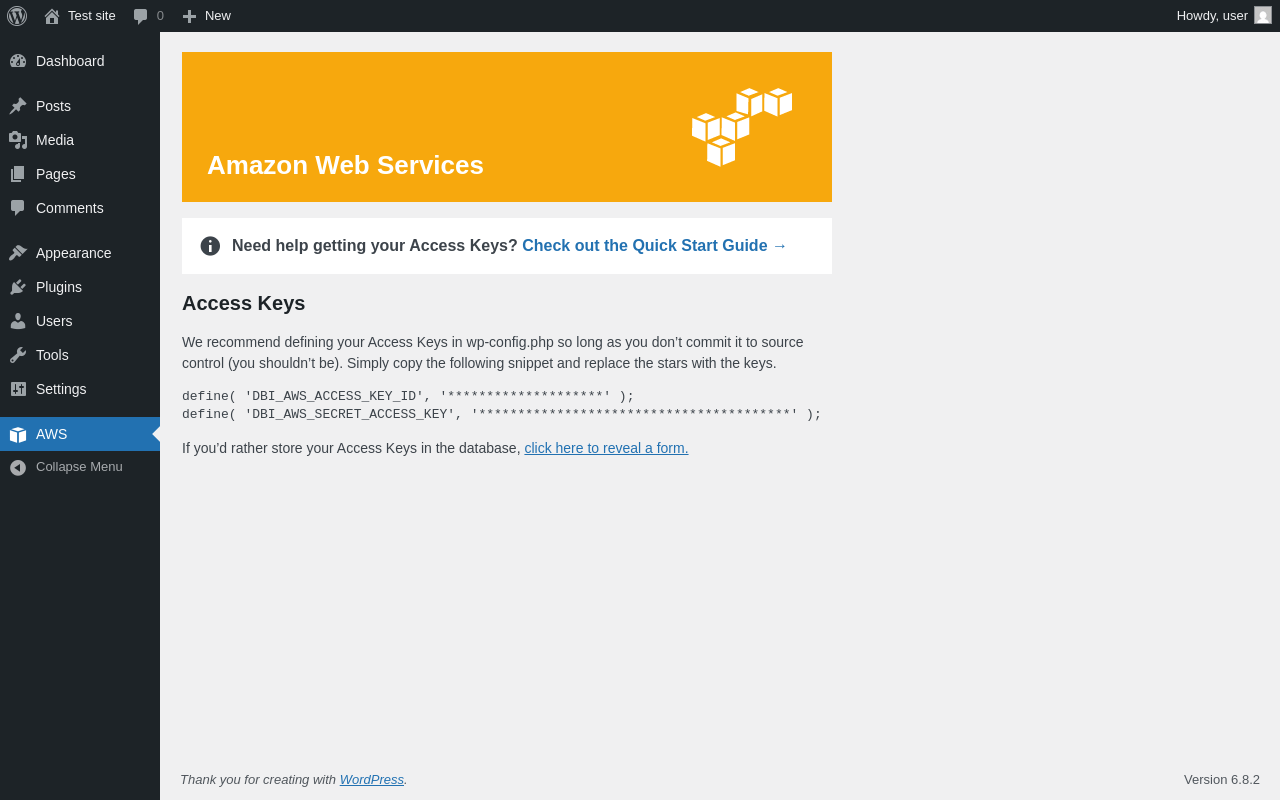Click the Comments speech bubble sidebar icon
The height and width of the screenshot is (800, 1280).
click(18, 208)
